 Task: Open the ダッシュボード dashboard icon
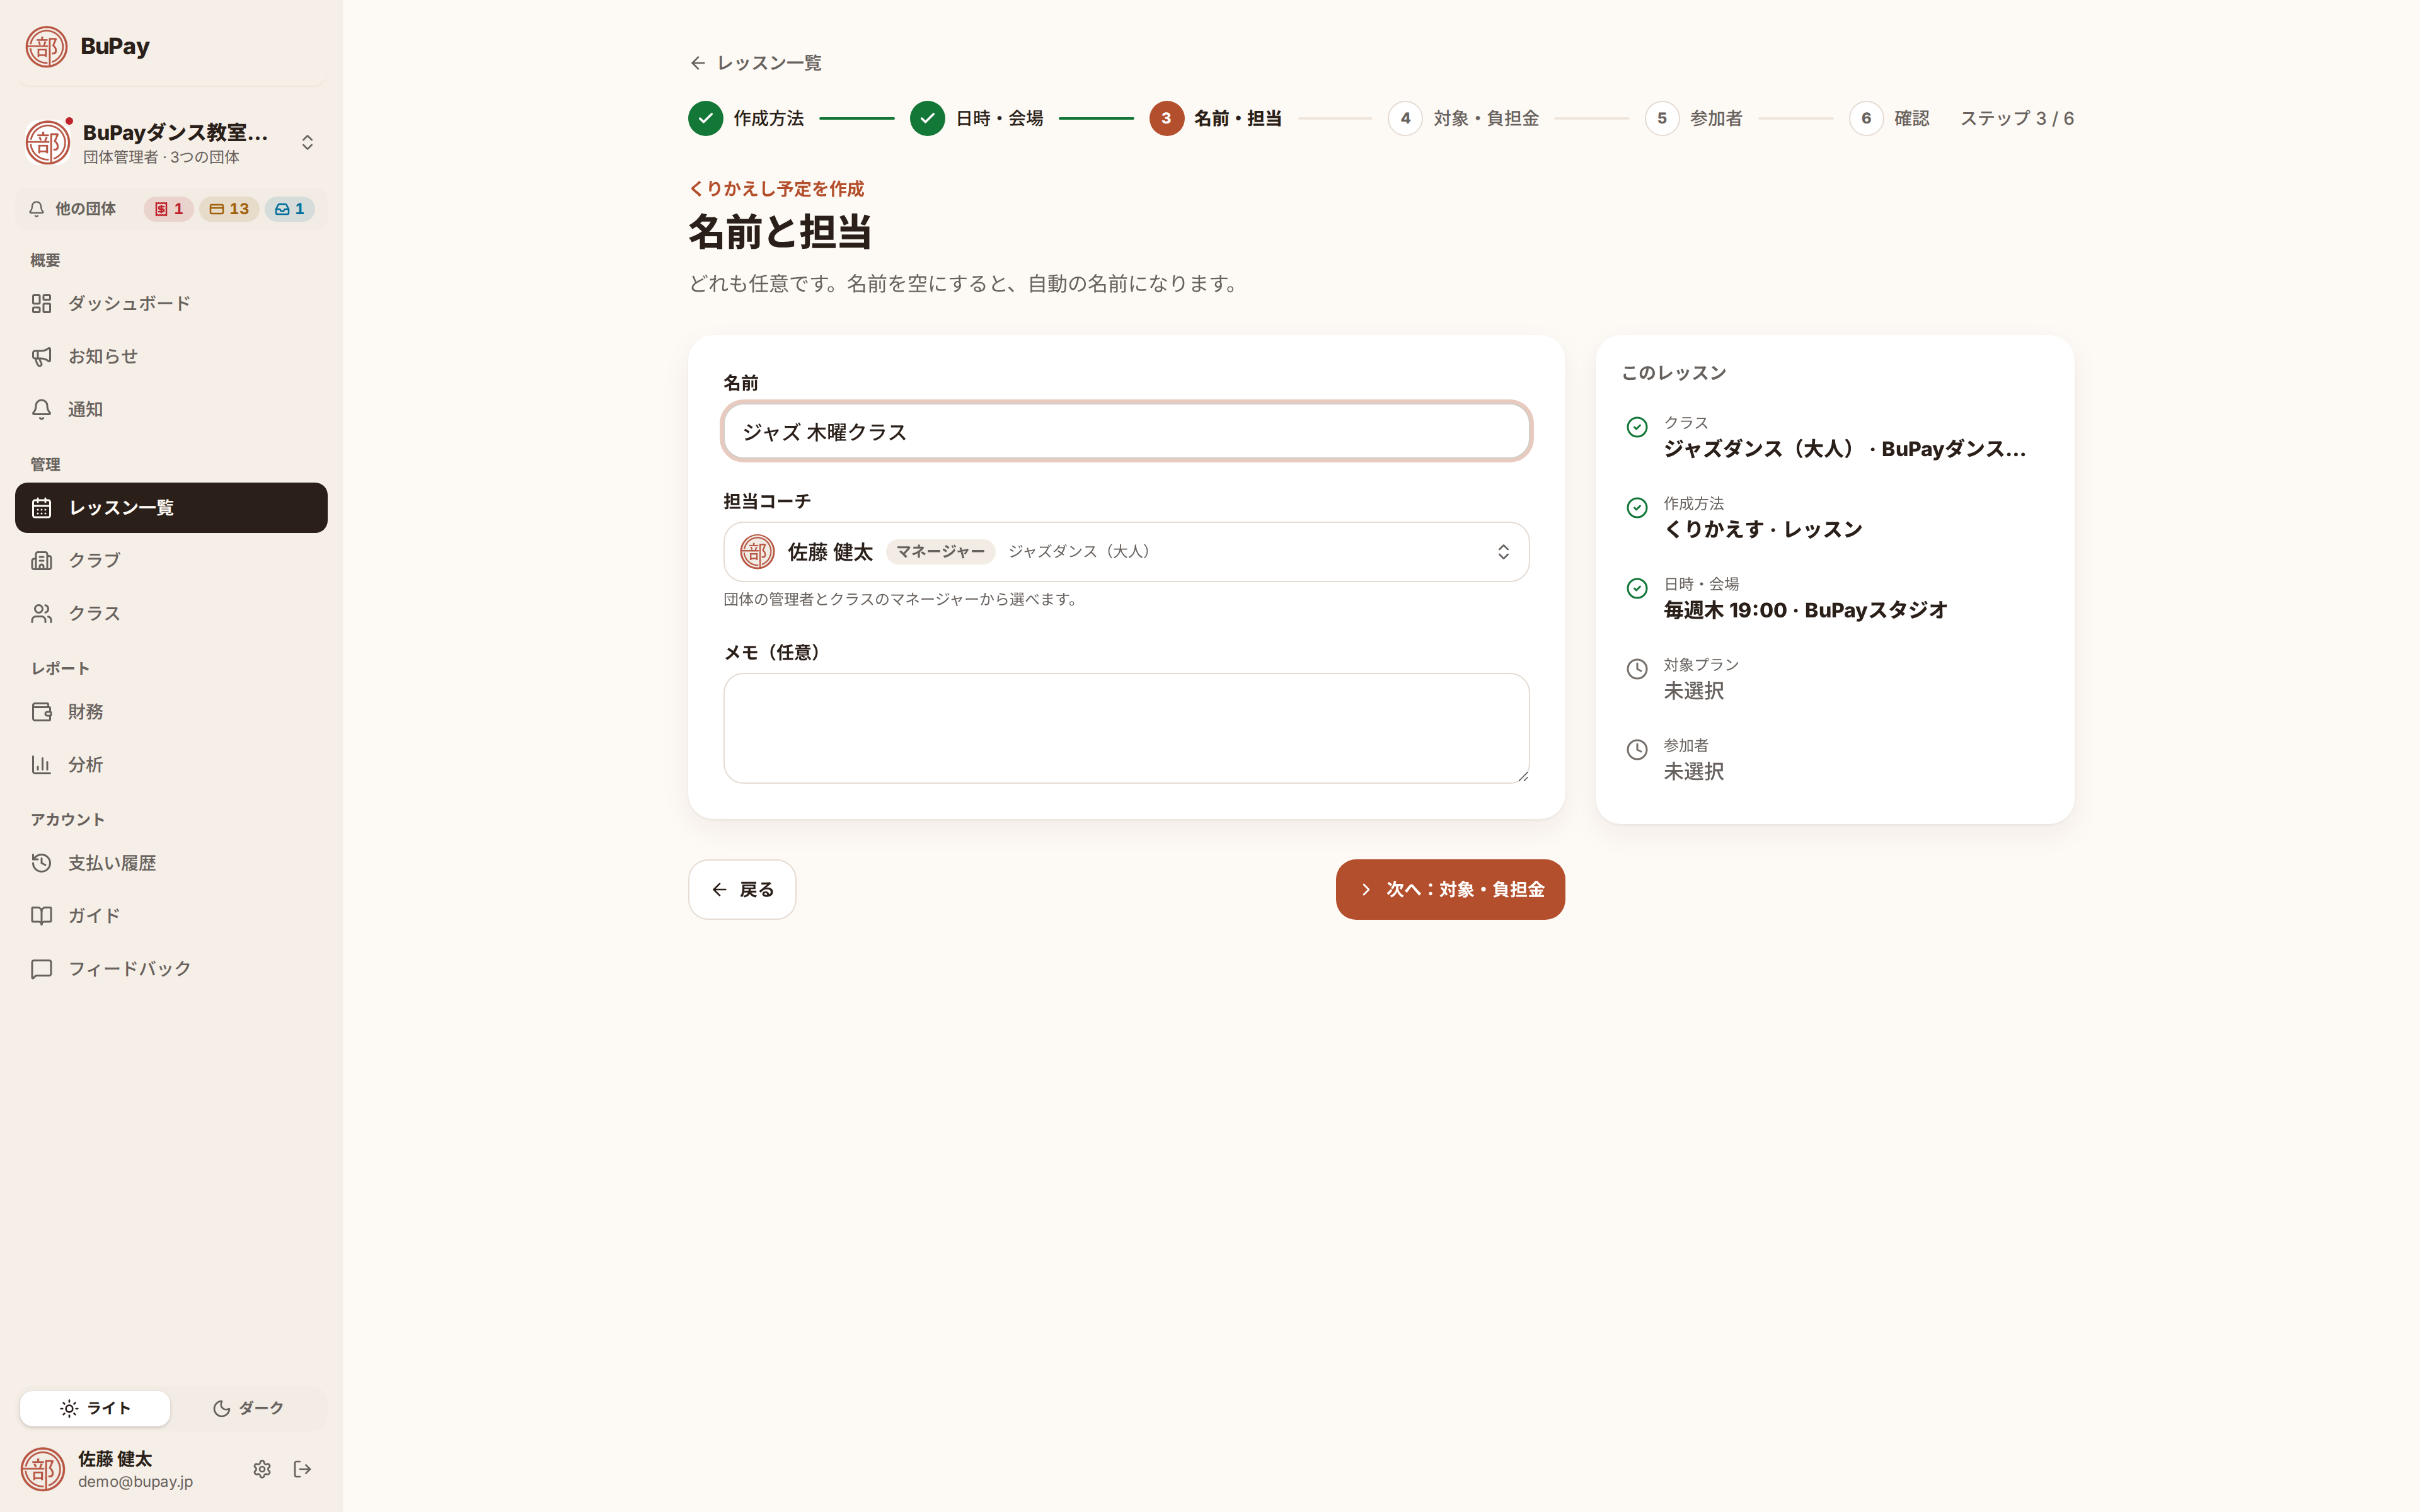click(41, 303)
